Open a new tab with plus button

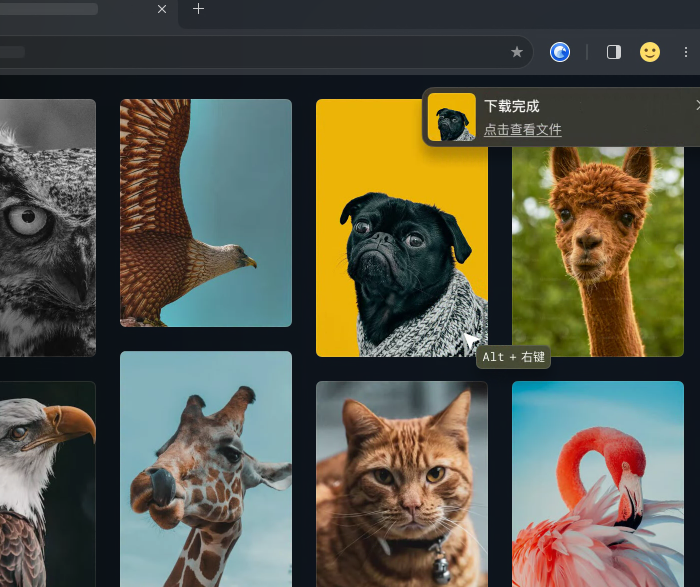coord(199,9)
